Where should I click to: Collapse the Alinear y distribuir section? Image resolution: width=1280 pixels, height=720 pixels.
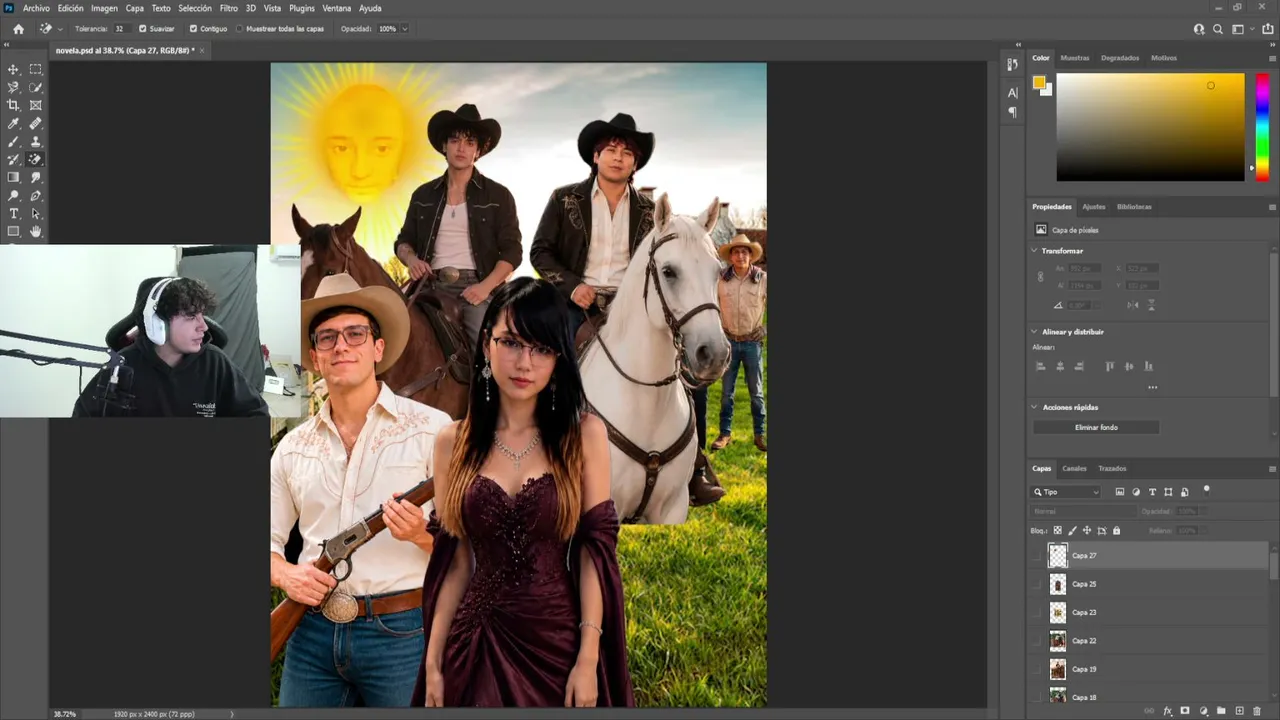(x=1035, y=331)
